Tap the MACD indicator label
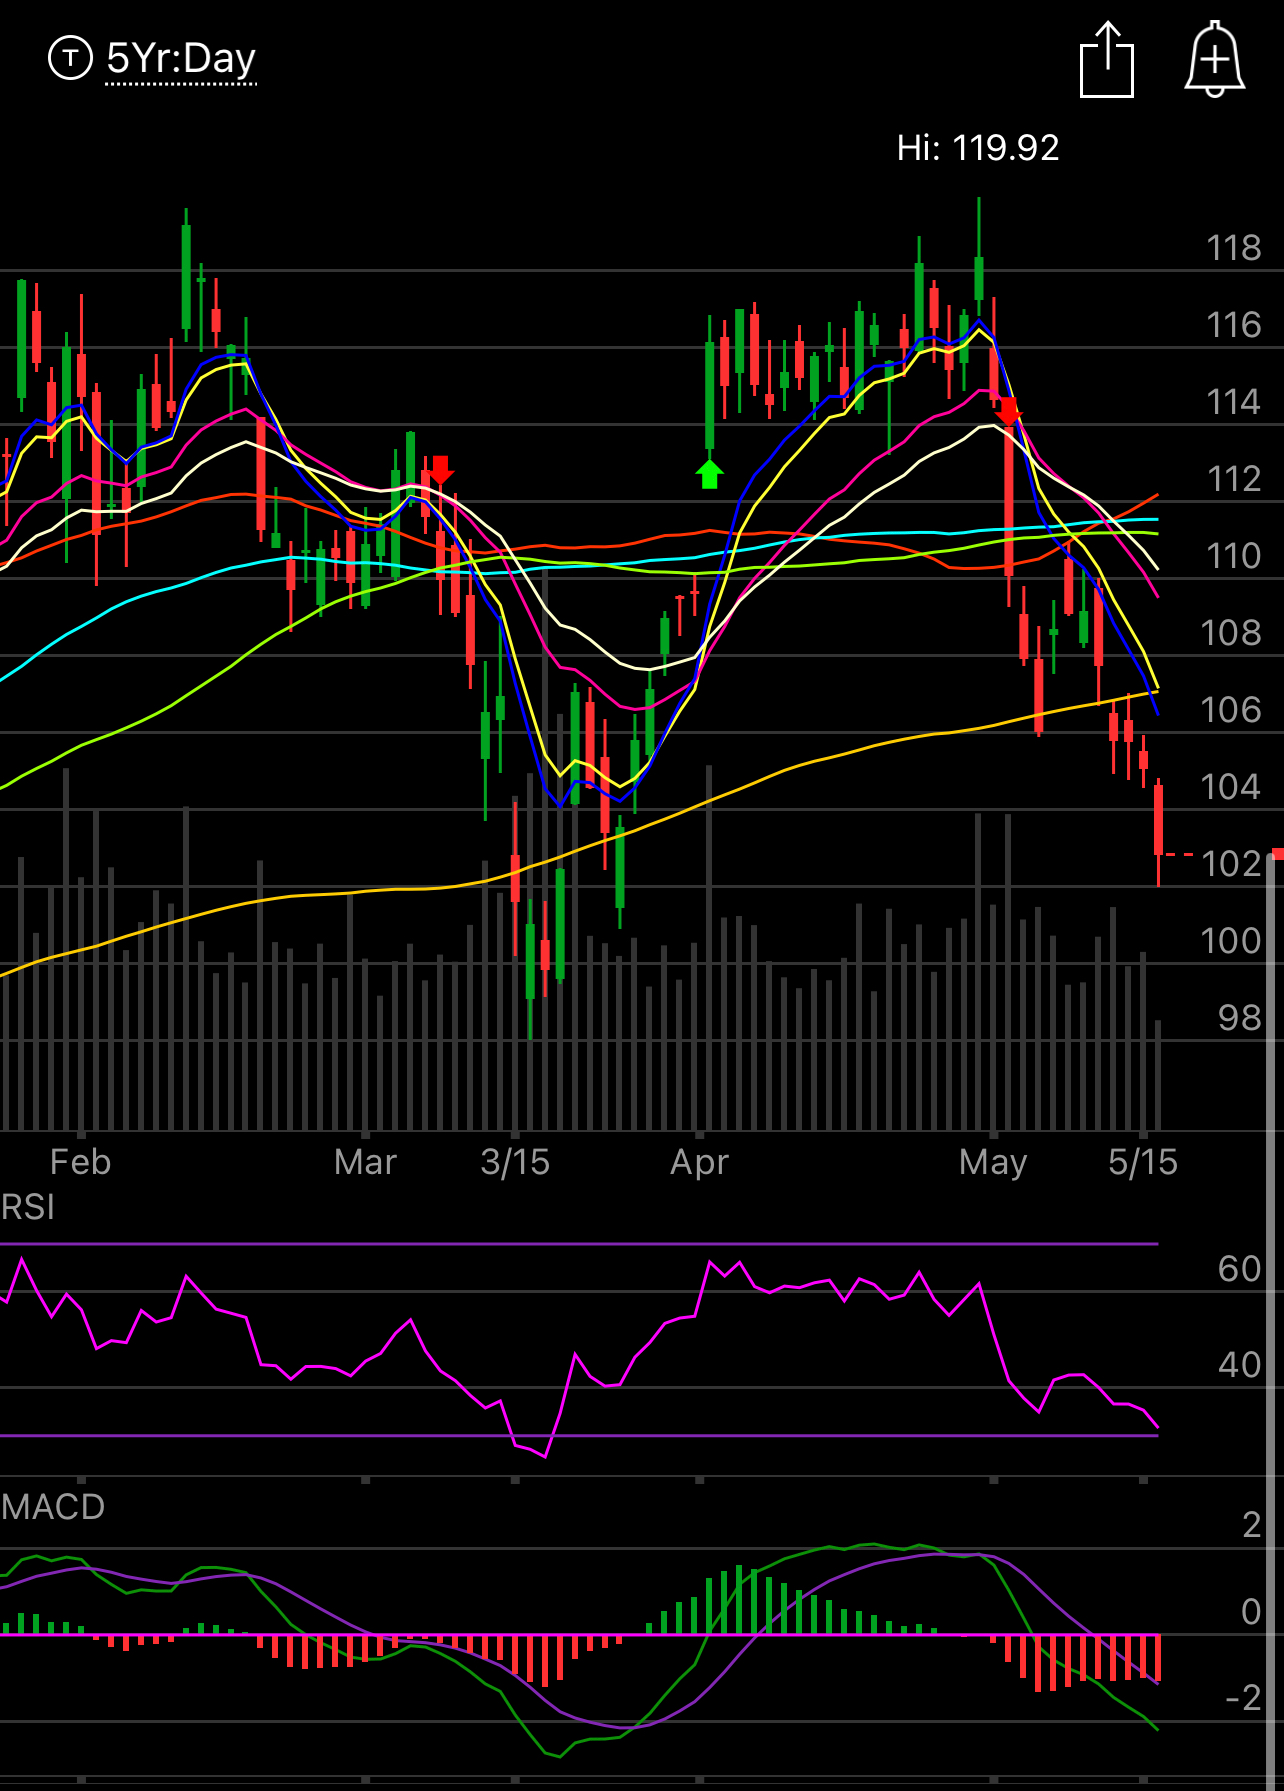 pos(53,1506)
